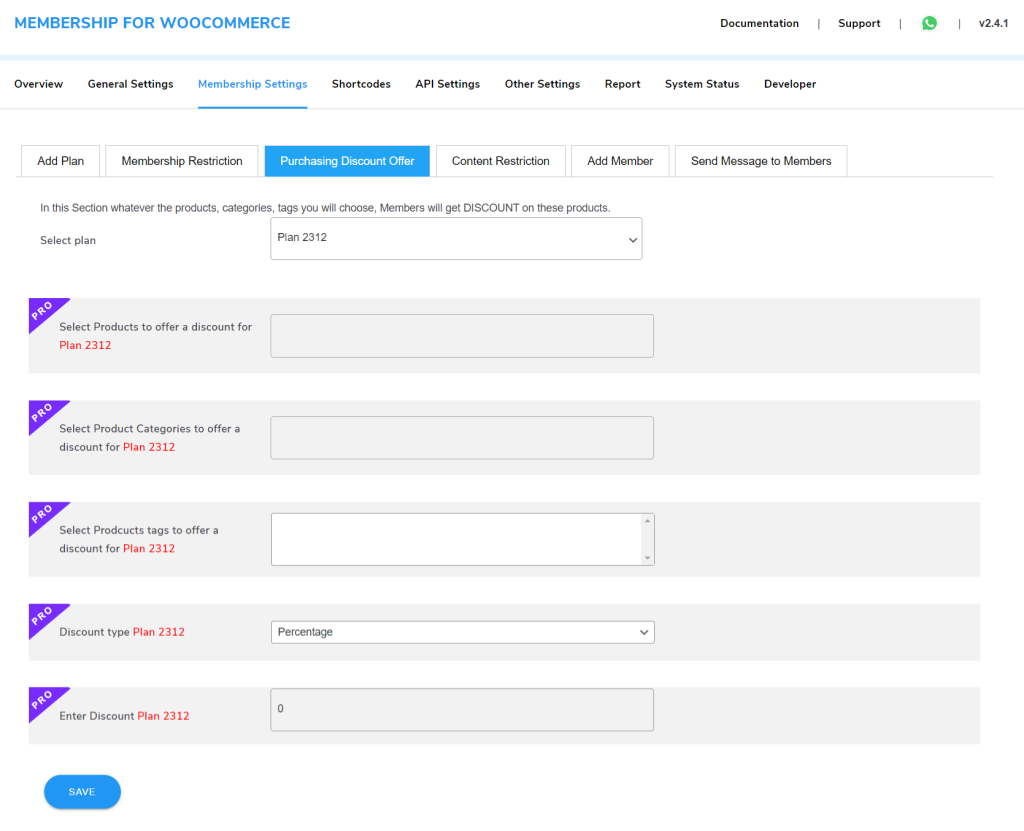Click the Product Categories input field
Image resolution: width=1024 pixels, height=831 pixels.
(x=462, y=438)
